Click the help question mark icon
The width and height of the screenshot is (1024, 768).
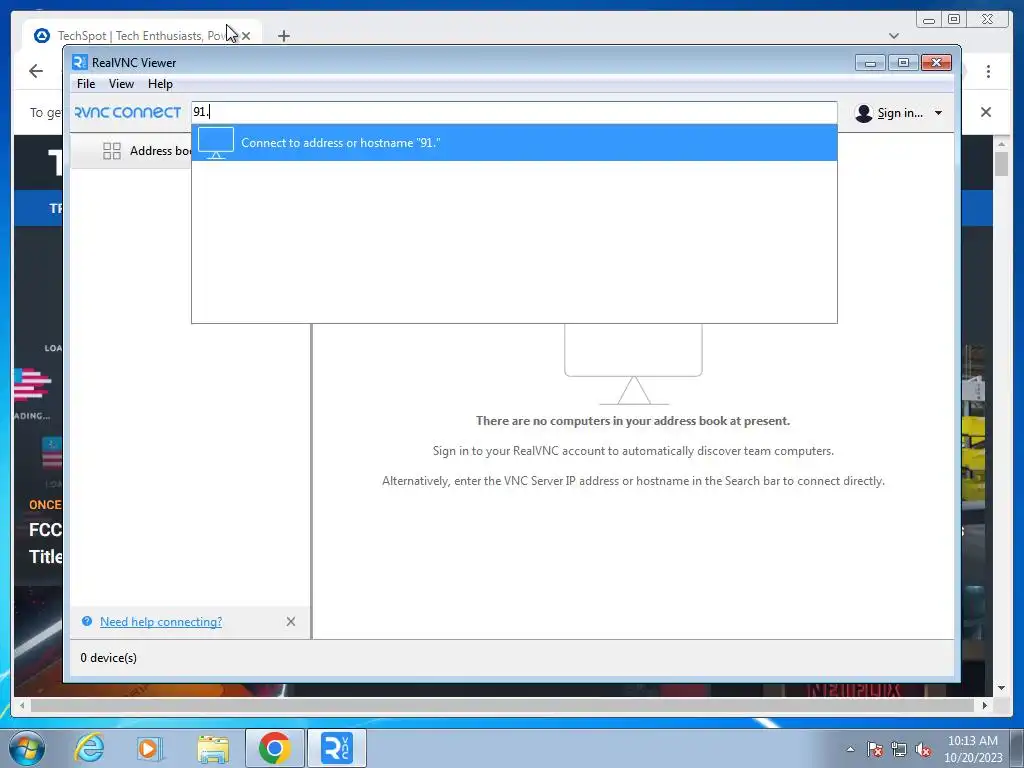pos(87,621)
